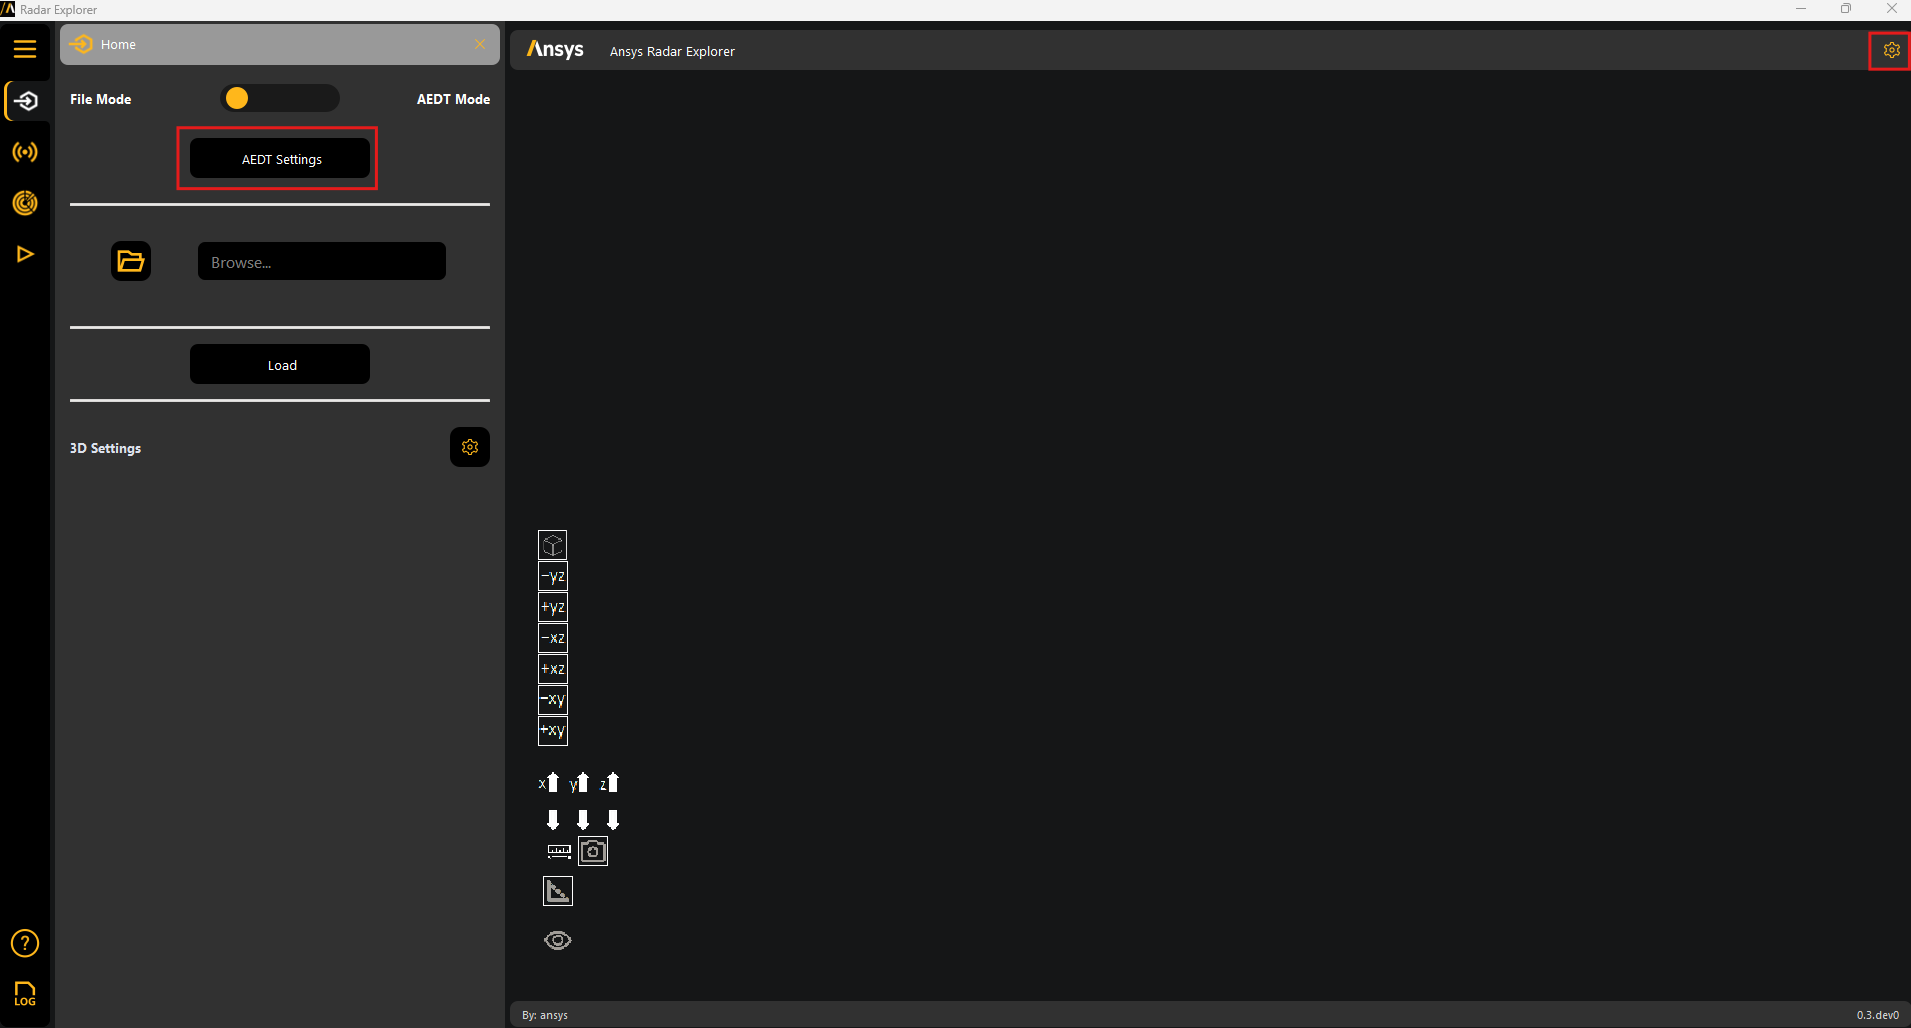The width and height of the screenshot is (1911, 1028).
Task: Open the 3D Settings gear button
Action: [x=470, y=447]
